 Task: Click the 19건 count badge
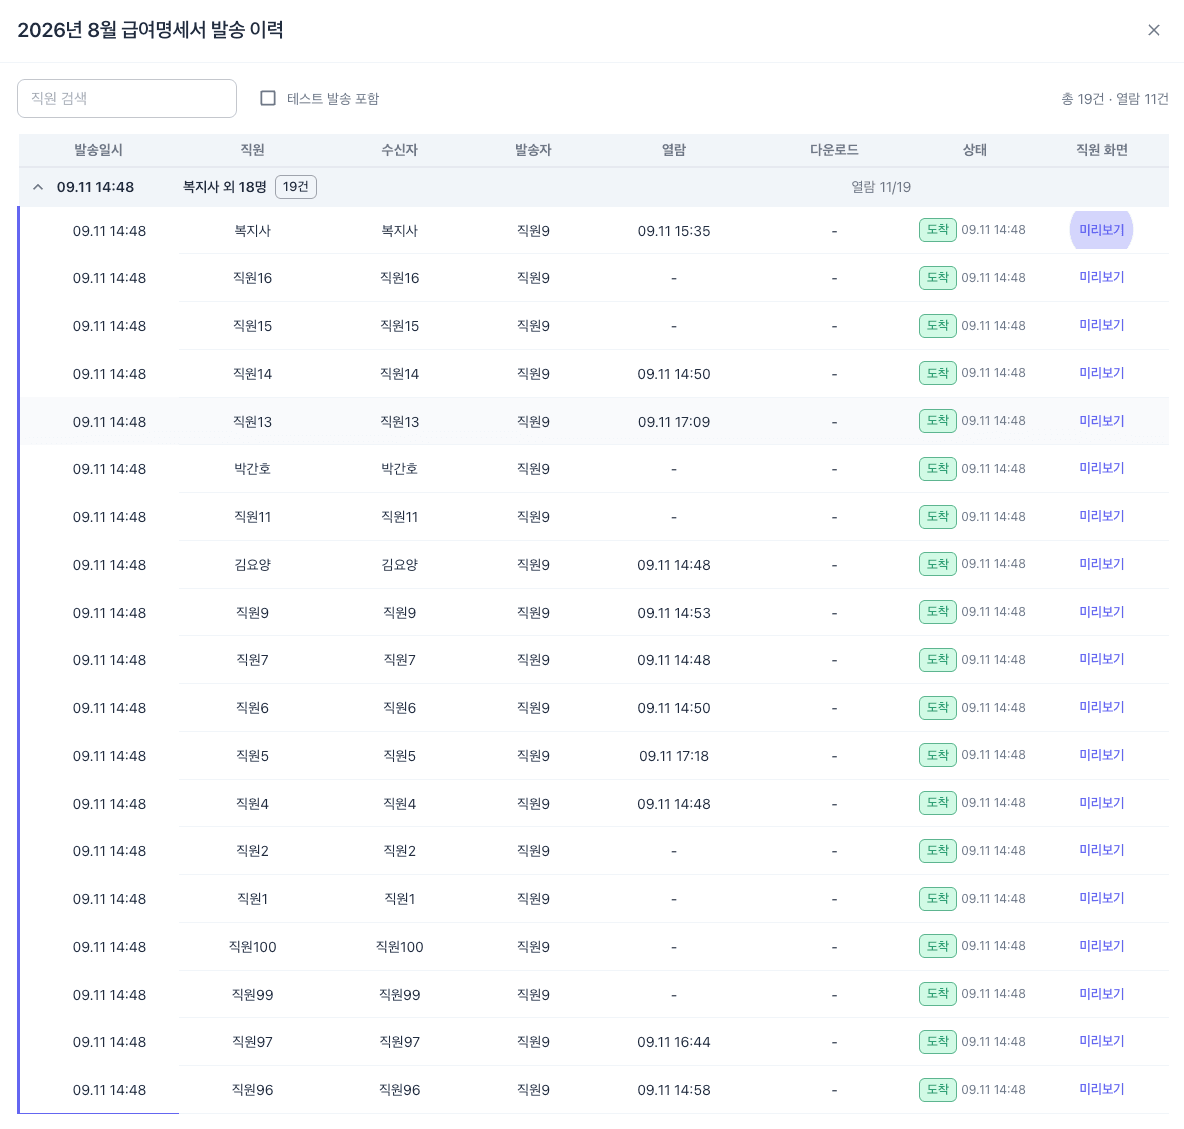(x=296, y=187)
